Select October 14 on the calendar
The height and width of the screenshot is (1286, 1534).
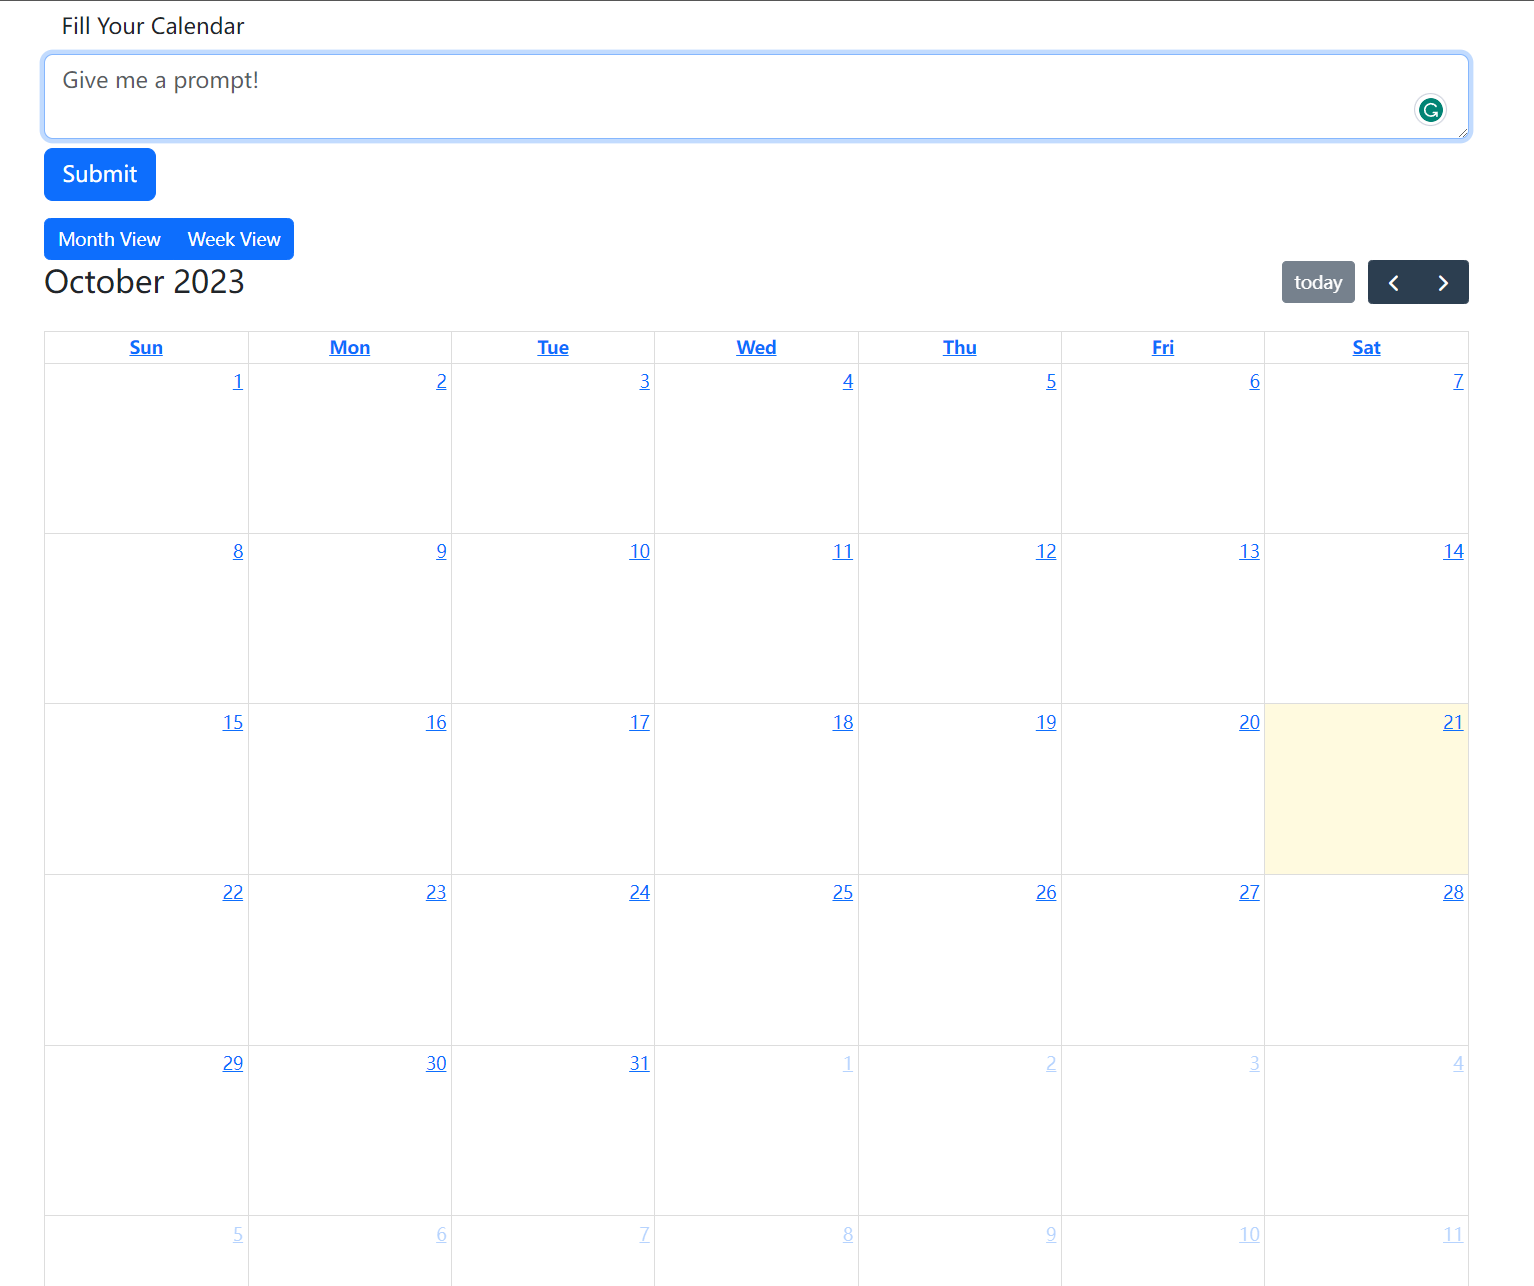pyautogui.click(x=1453, y=551)
